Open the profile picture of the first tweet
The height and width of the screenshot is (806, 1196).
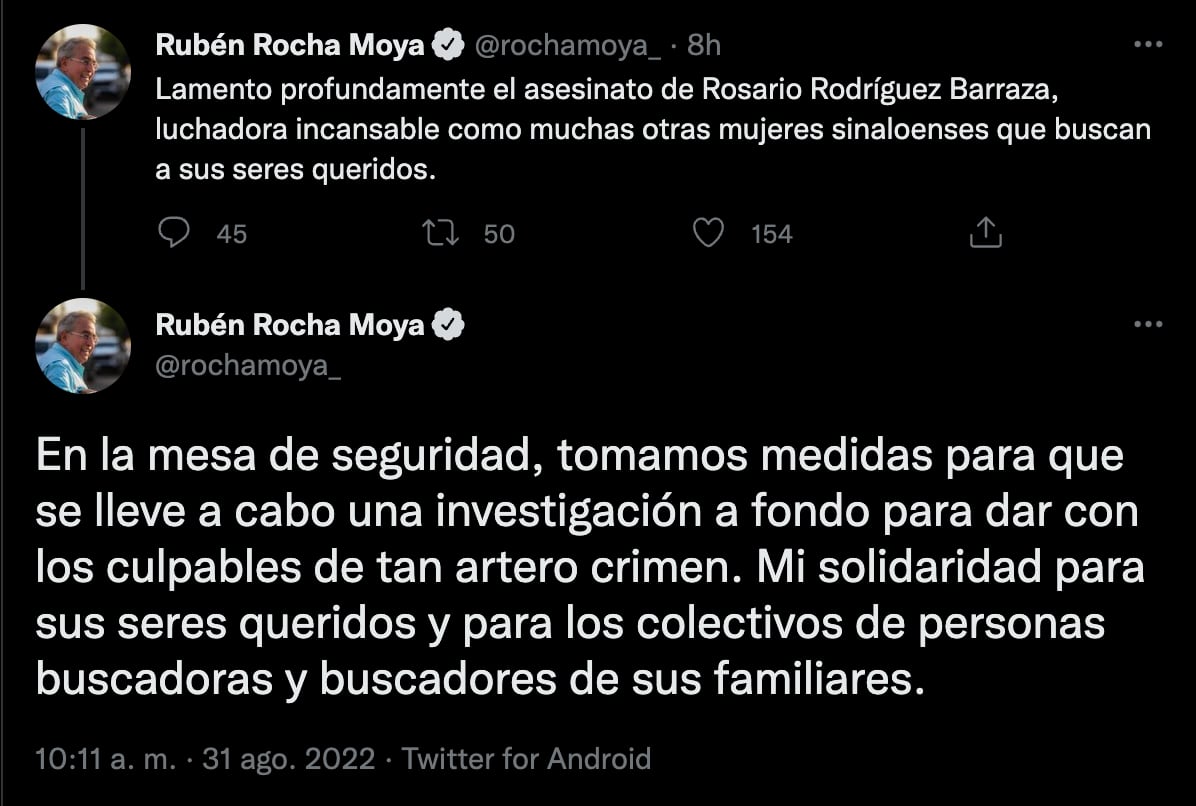point(82,70)
